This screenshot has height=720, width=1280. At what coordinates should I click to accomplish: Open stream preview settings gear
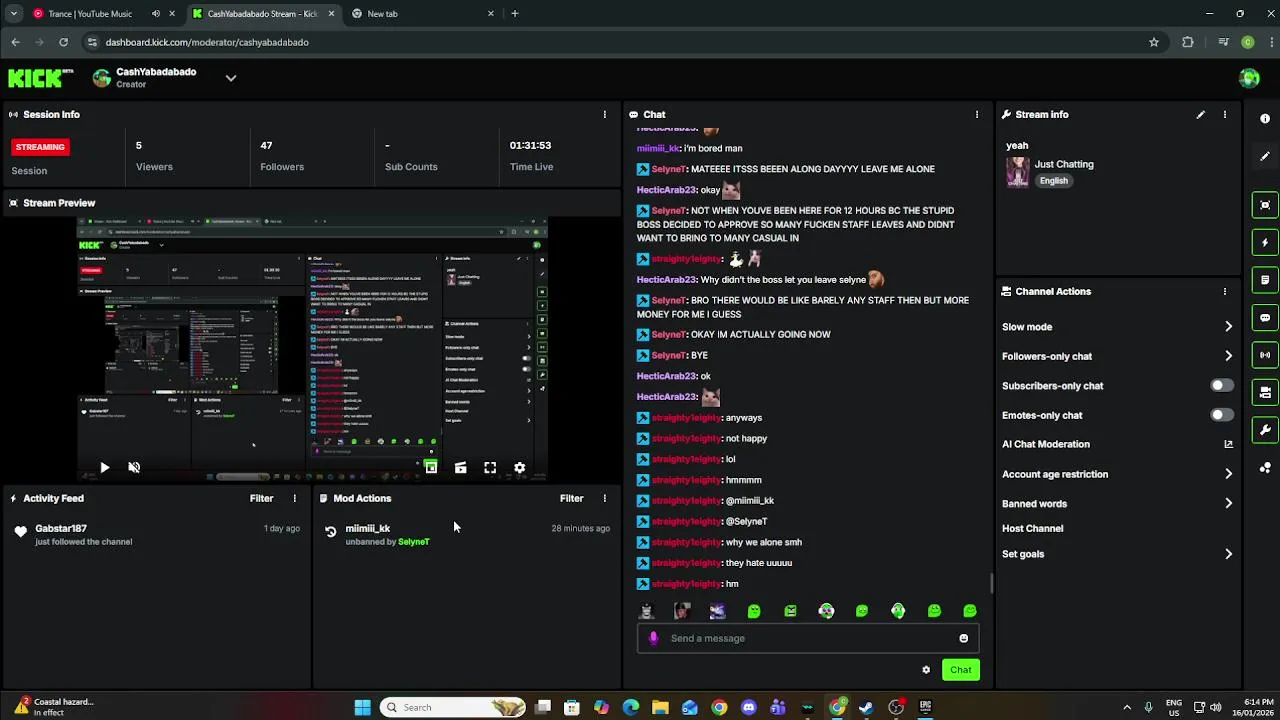(x=520, y=468)
